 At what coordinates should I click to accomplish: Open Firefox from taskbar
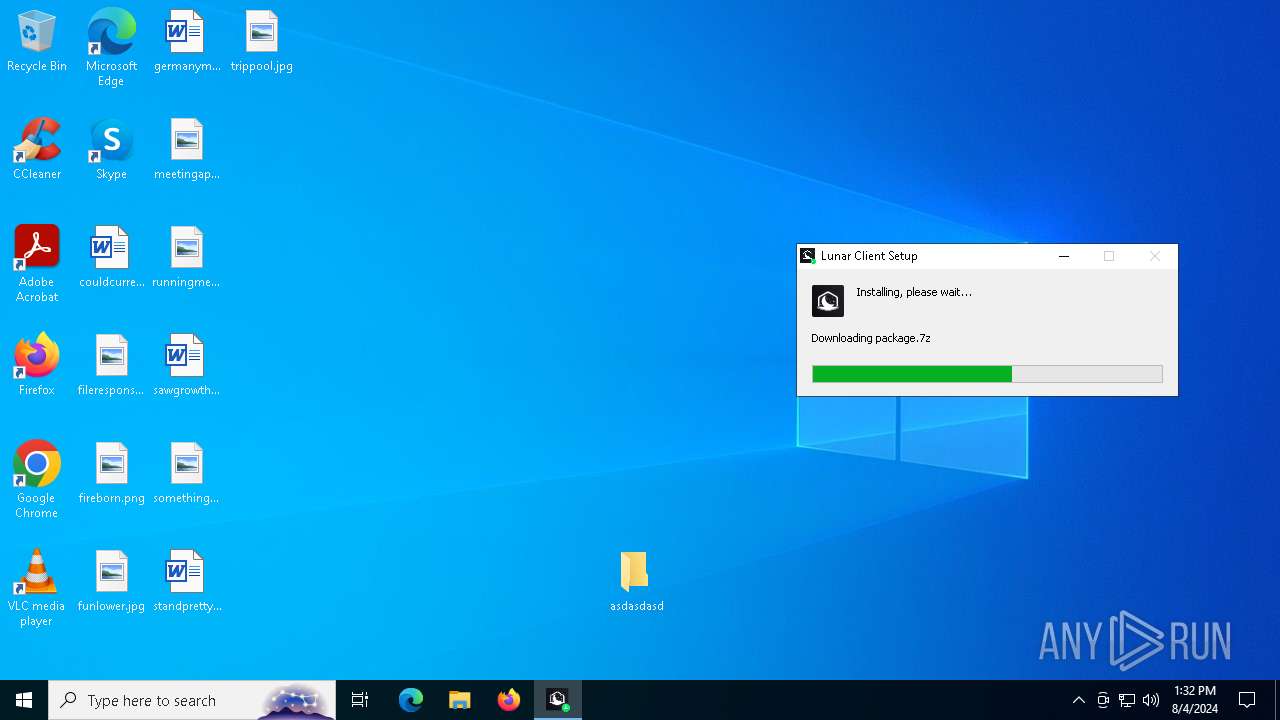point(509,700)
